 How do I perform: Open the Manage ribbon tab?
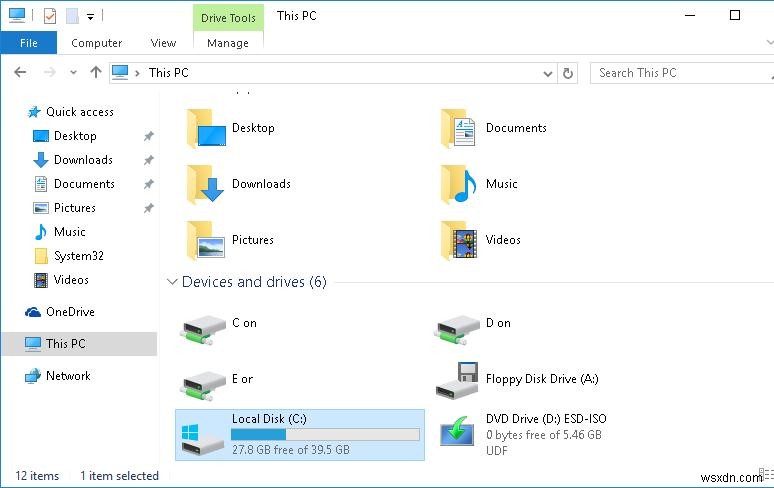coord(228,43)
